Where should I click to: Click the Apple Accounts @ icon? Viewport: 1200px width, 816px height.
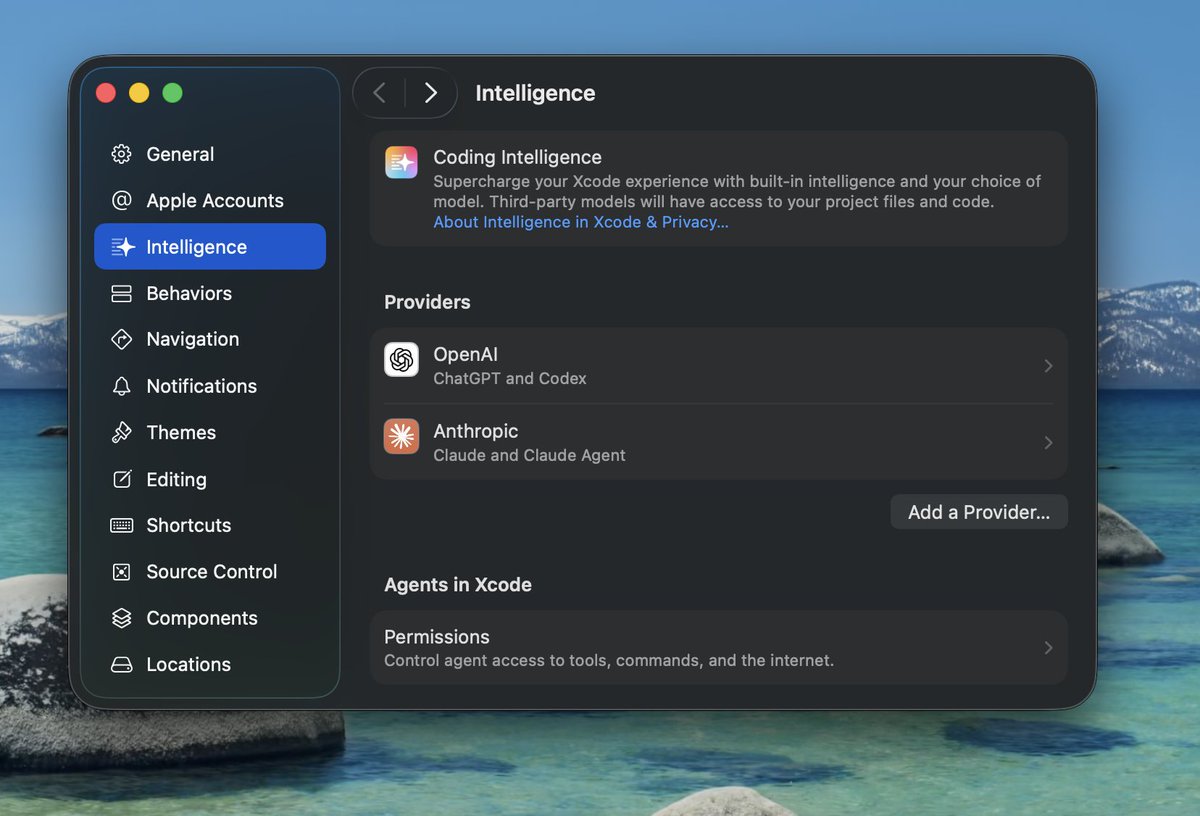pos(122,200)
